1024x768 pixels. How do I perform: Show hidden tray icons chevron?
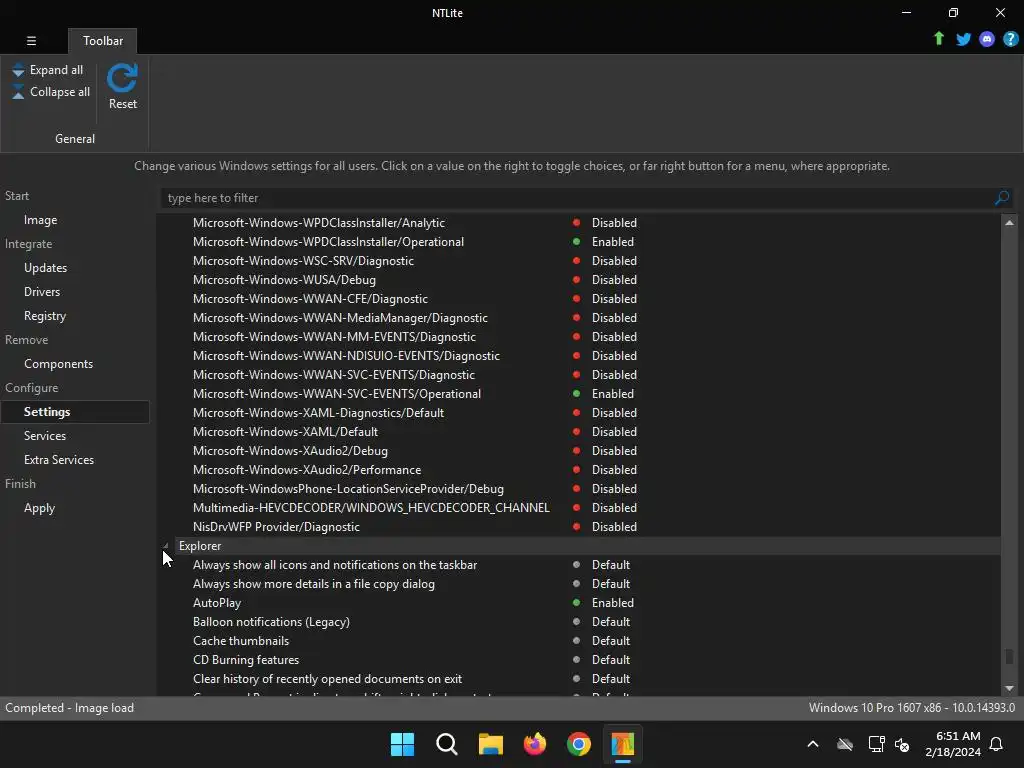[812, 744]
